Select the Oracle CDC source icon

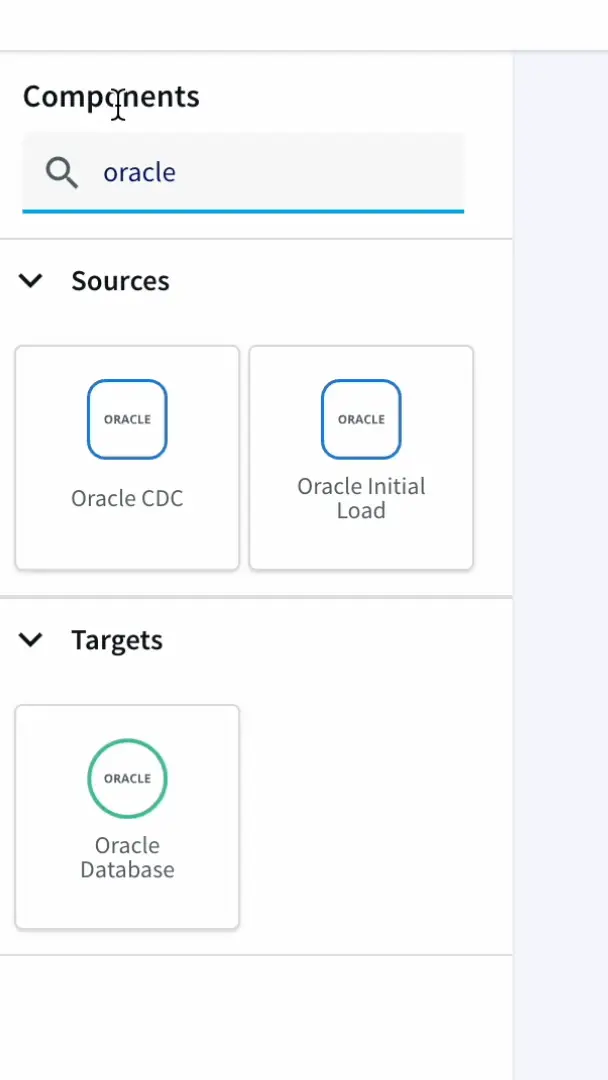click(127, 419)
